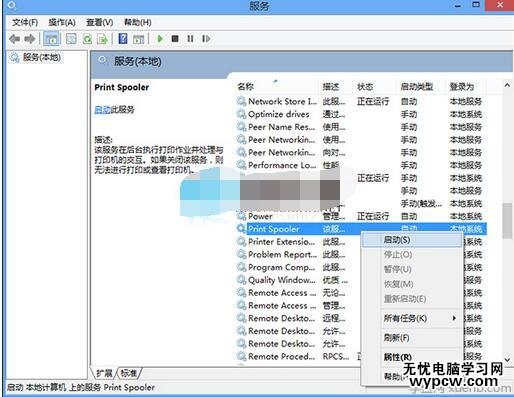This screenshot has width=514, height=397.
Task: Go back using the toolbar back arrow
Action: coord(14,39)
